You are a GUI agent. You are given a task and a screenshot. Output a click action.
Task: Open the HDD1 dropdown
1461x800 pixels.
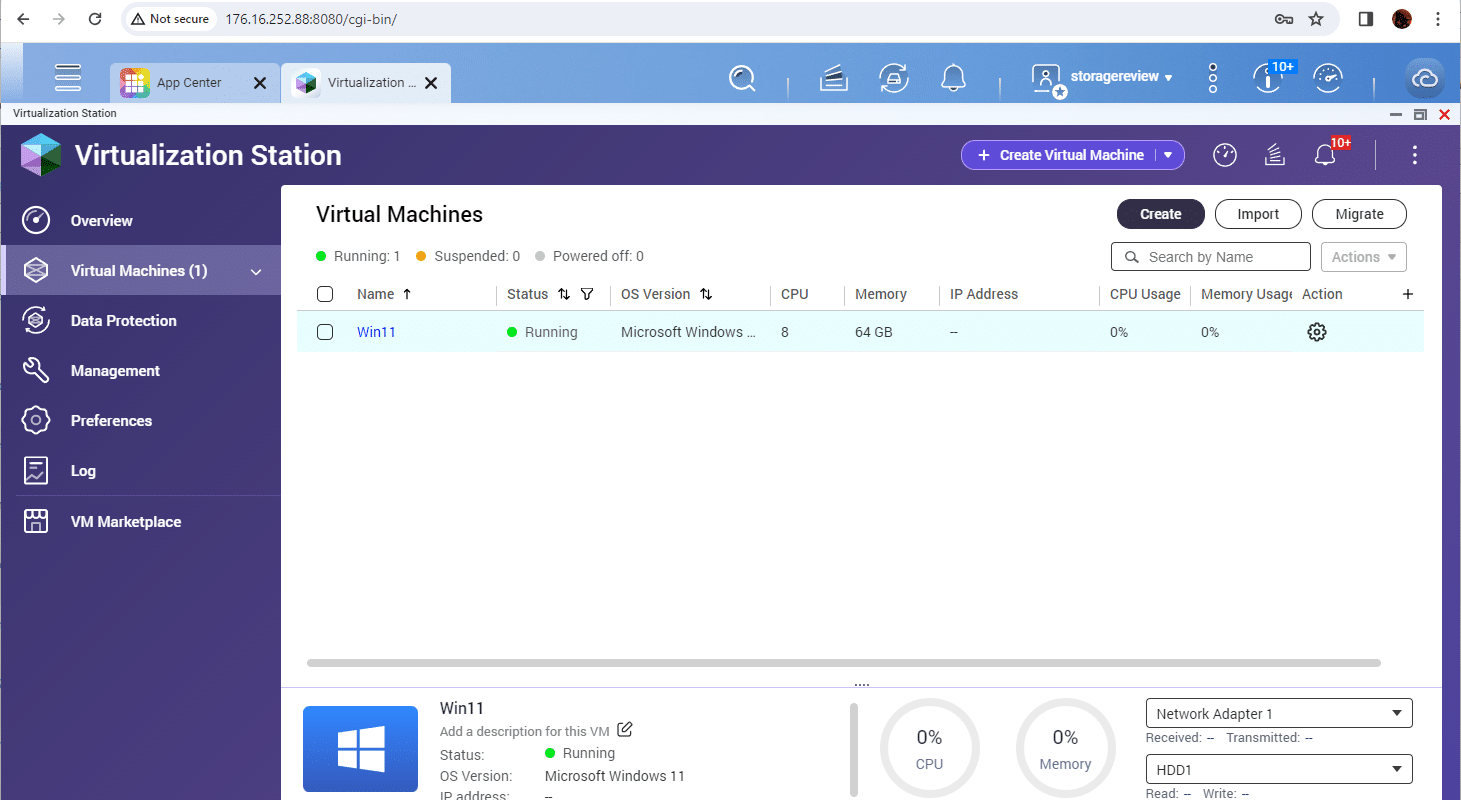(x=1279, y=769)
